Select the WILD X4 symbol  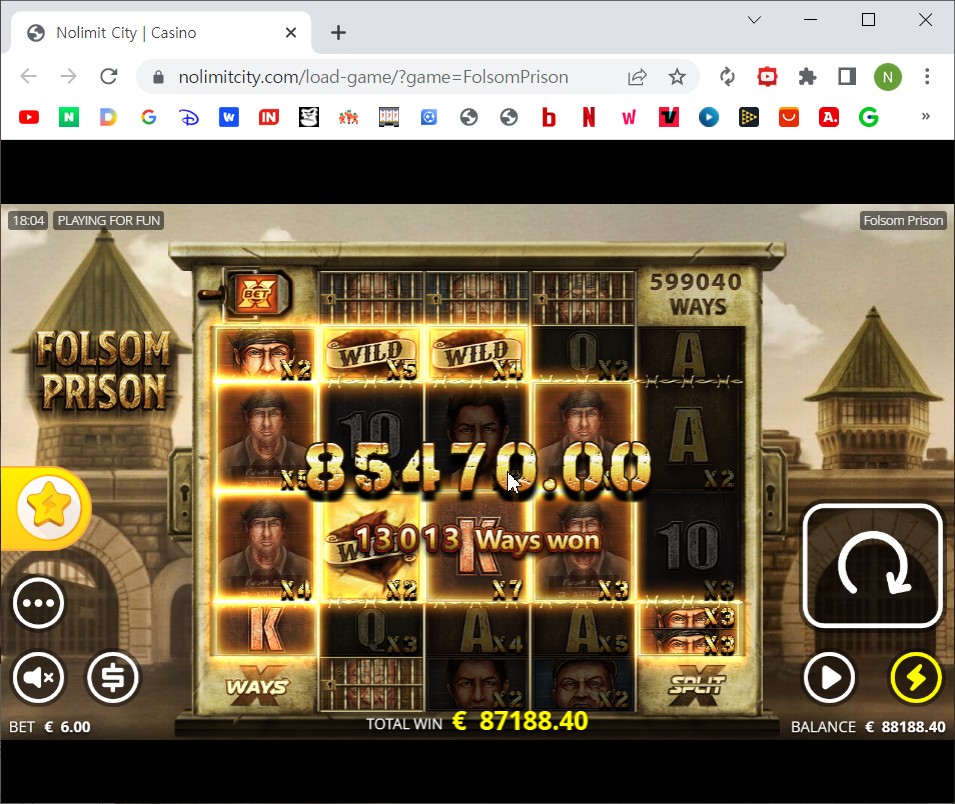pos(477,355)
